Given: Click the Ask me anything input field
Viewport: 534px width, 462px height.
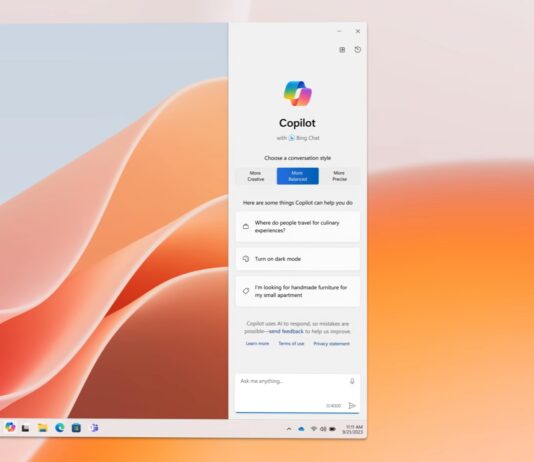Looking at the screenshot, I should click(297, 394).
